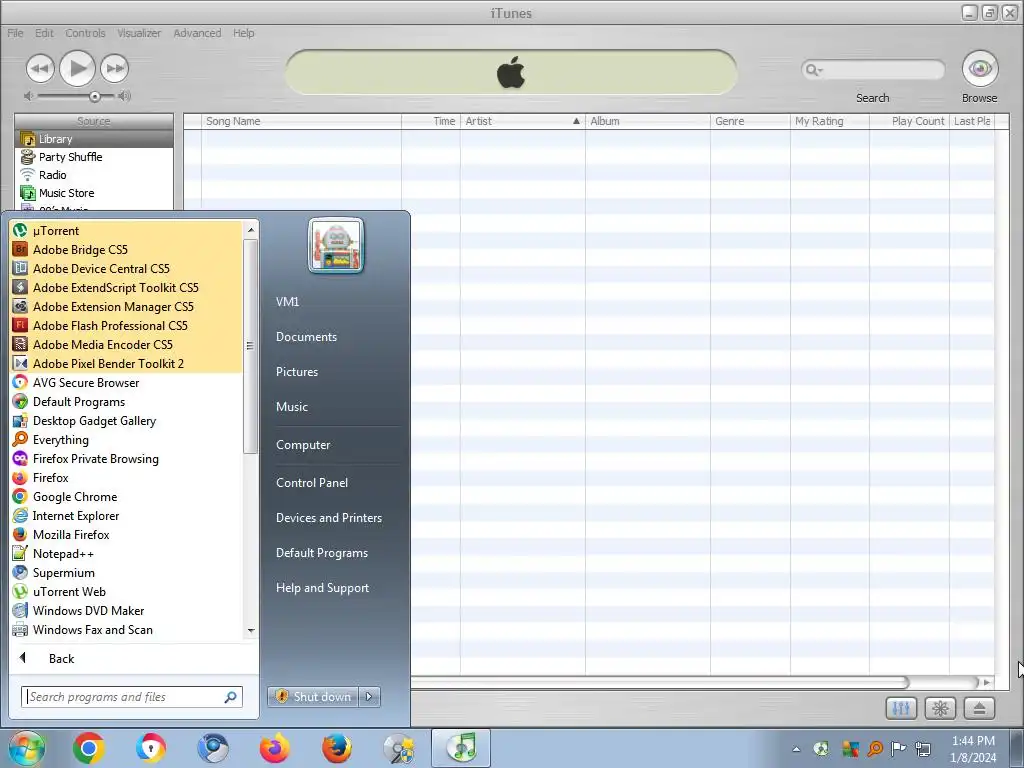Open Adobe Pixel Bender Toolkit 2

pos(127,363)
